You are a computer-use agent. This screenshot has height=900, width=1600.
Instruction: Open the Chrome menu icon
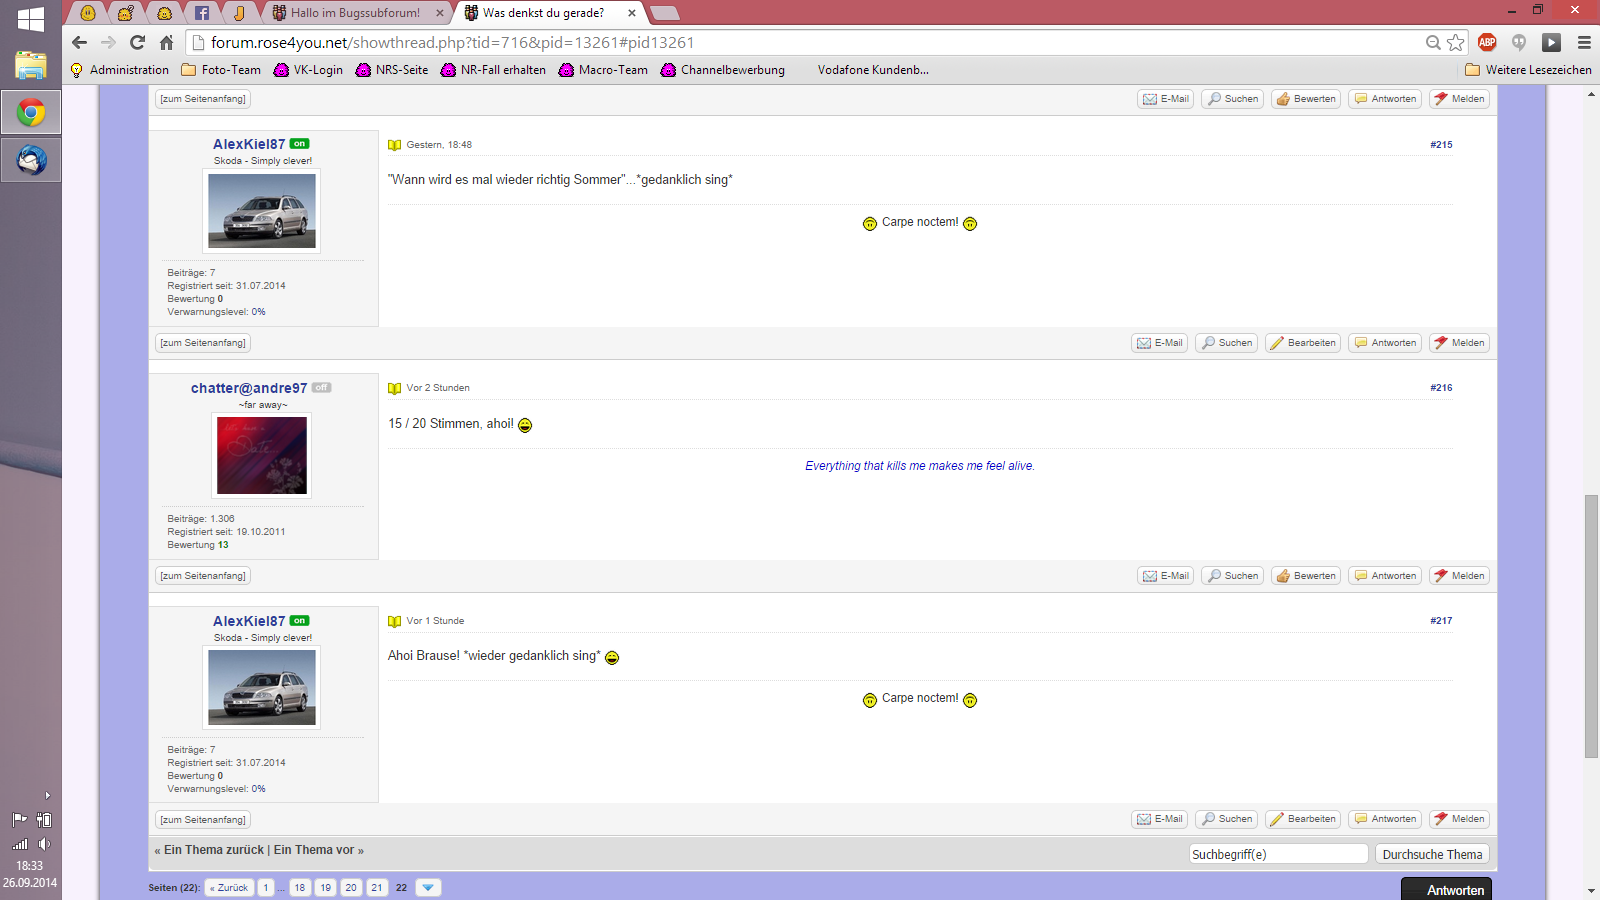(x=1584, y=42)
